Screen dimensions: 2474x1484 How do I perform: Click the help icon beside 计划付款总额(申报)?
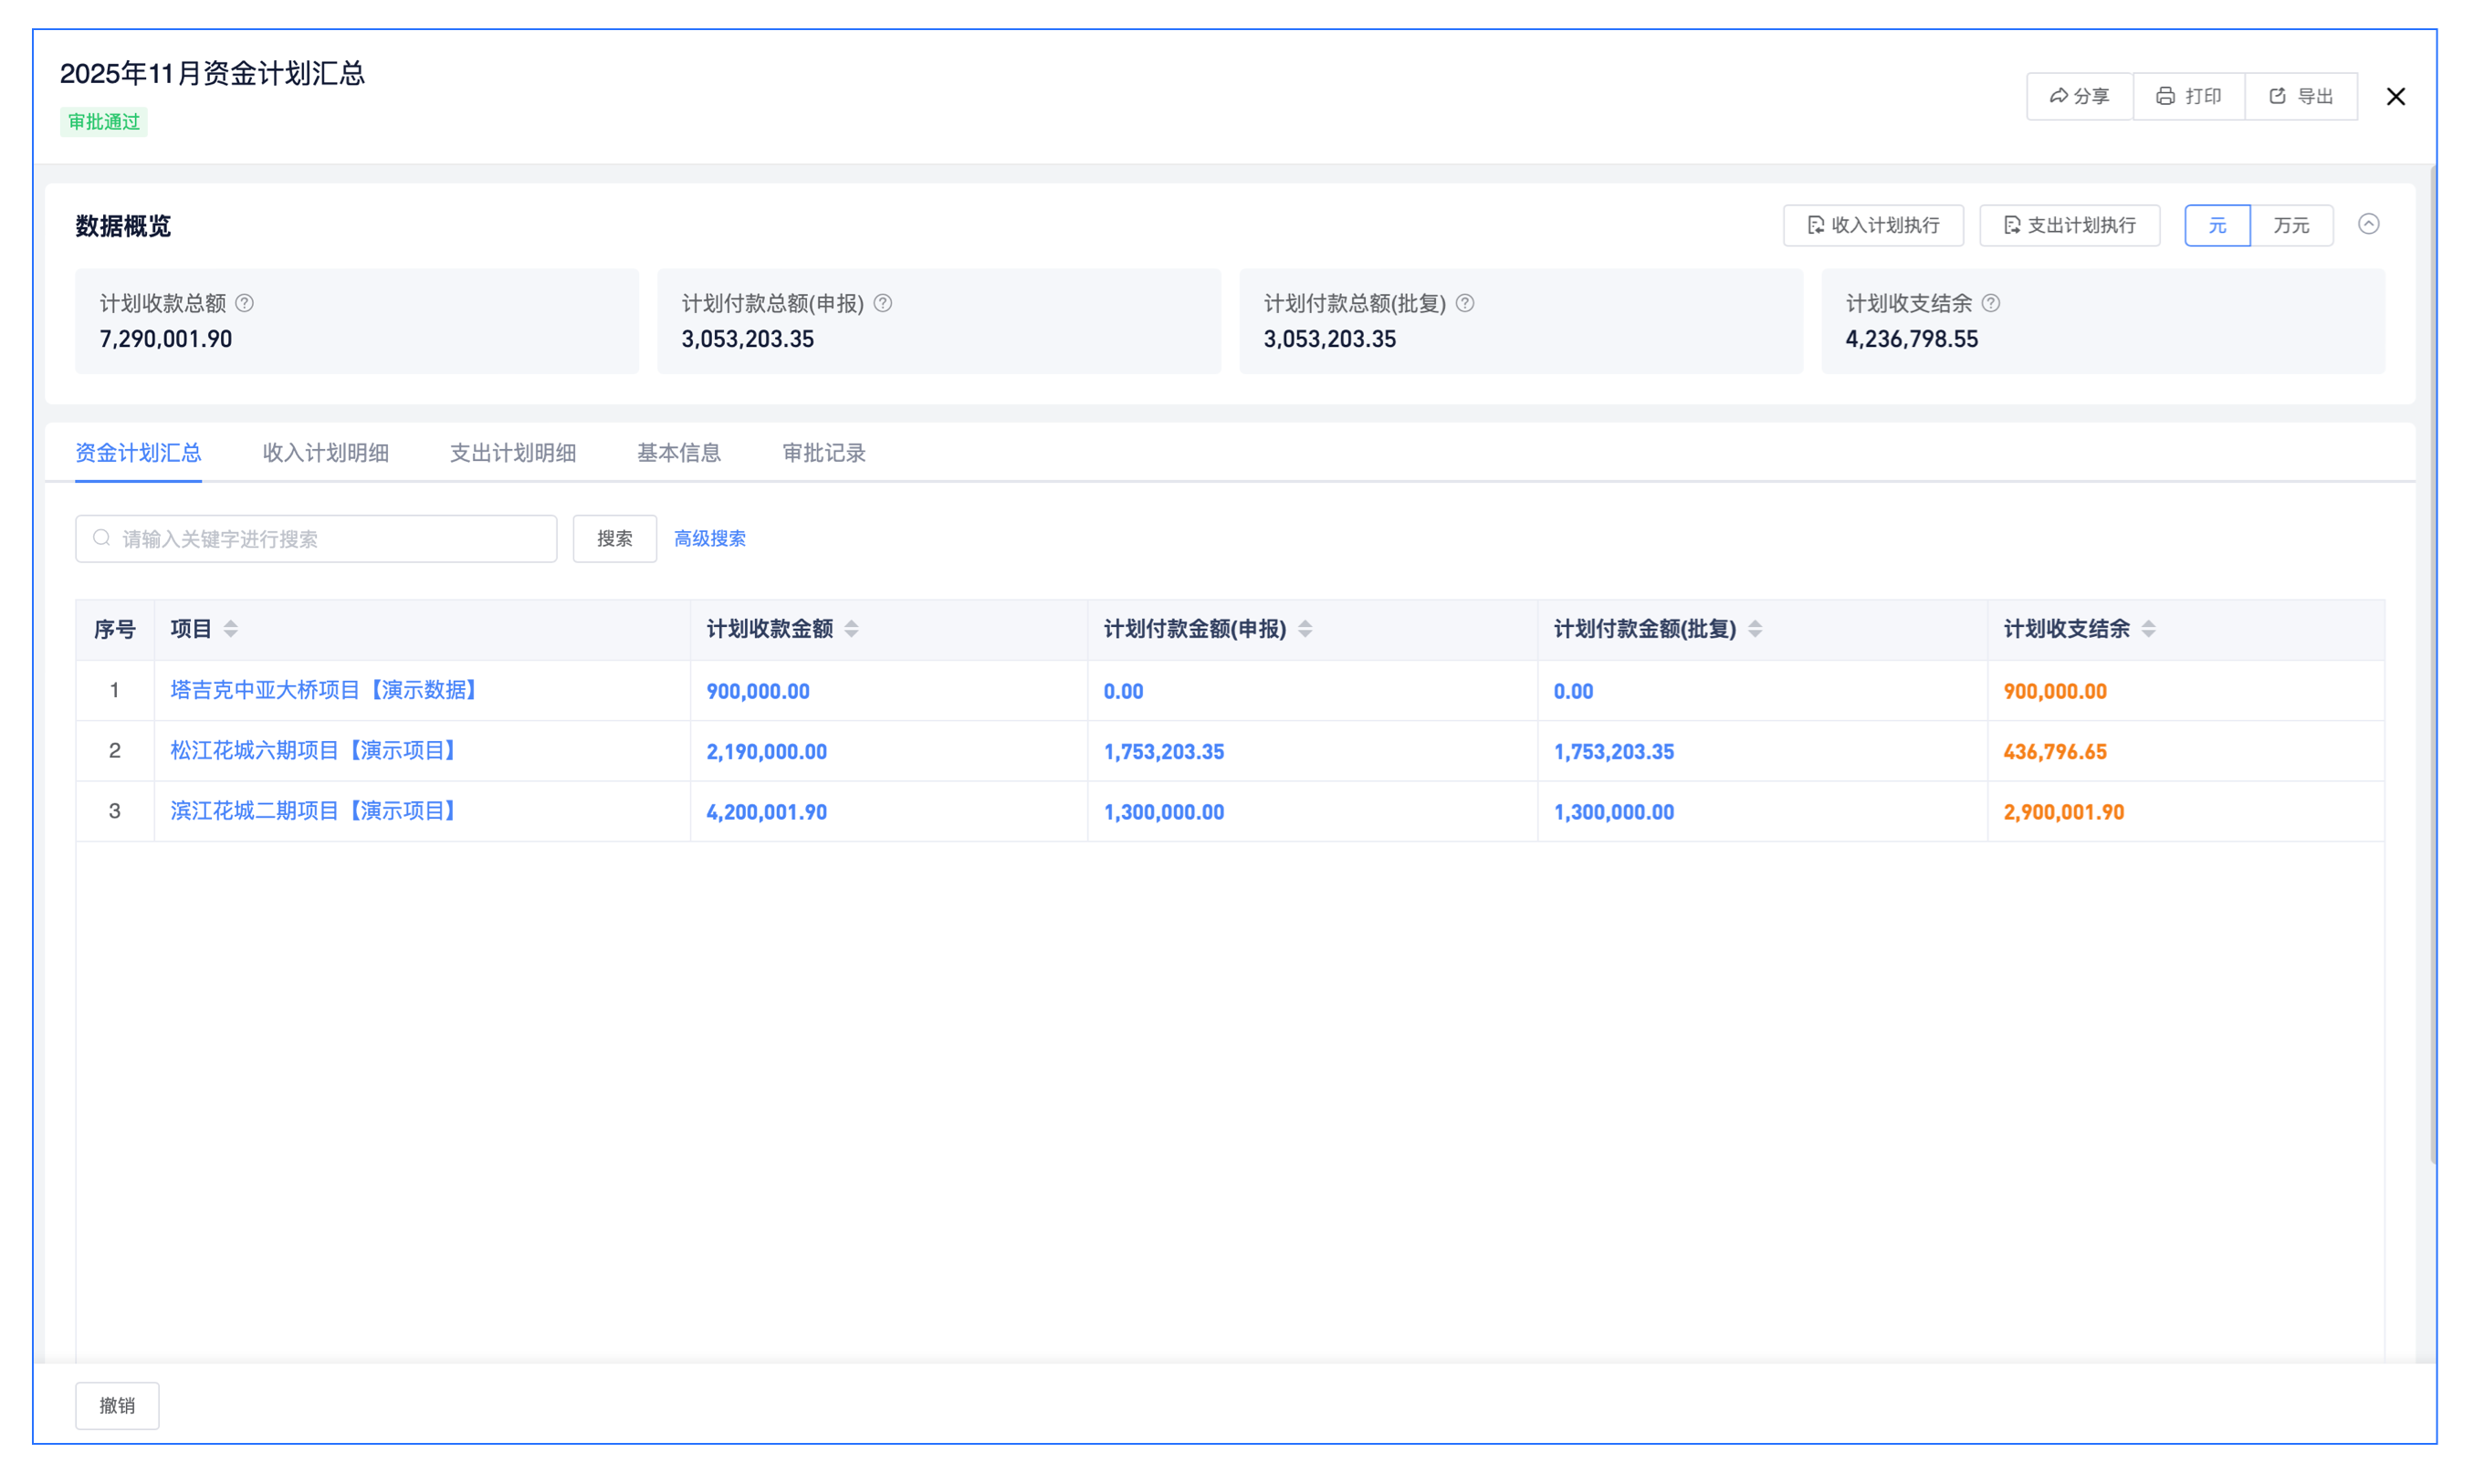point(882,303)
